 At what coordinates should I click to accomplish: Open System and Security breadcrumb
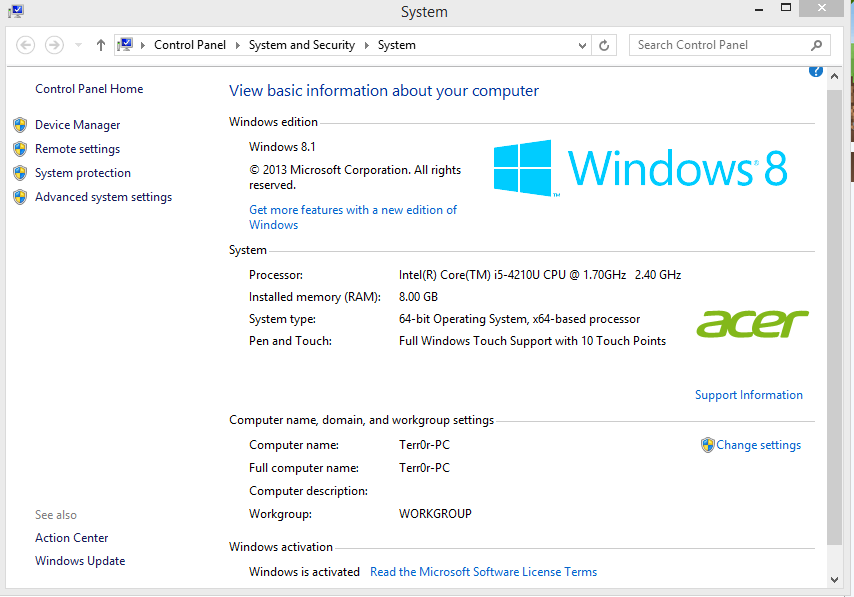[x=302, y=45]
